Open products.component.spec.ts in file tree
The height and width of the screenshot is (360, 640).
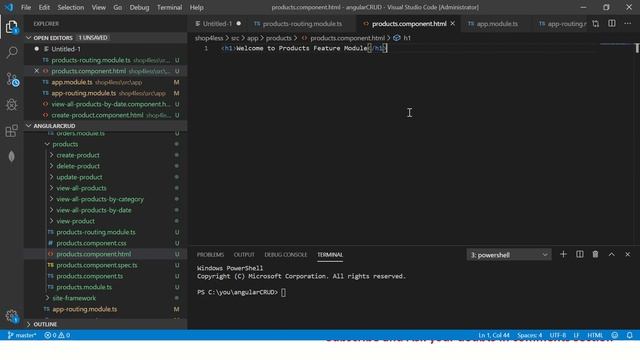(x=97, y=265)
